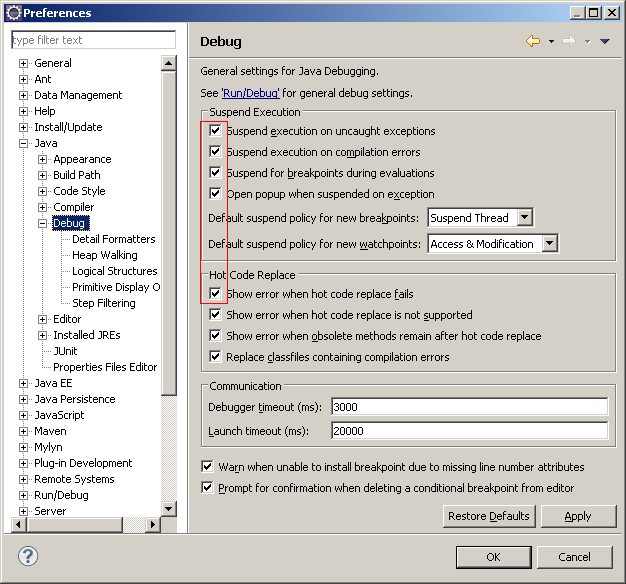The image size is (626, 584).
Task: Expand the Run/Debug tree node
Action: click(23, 495)
